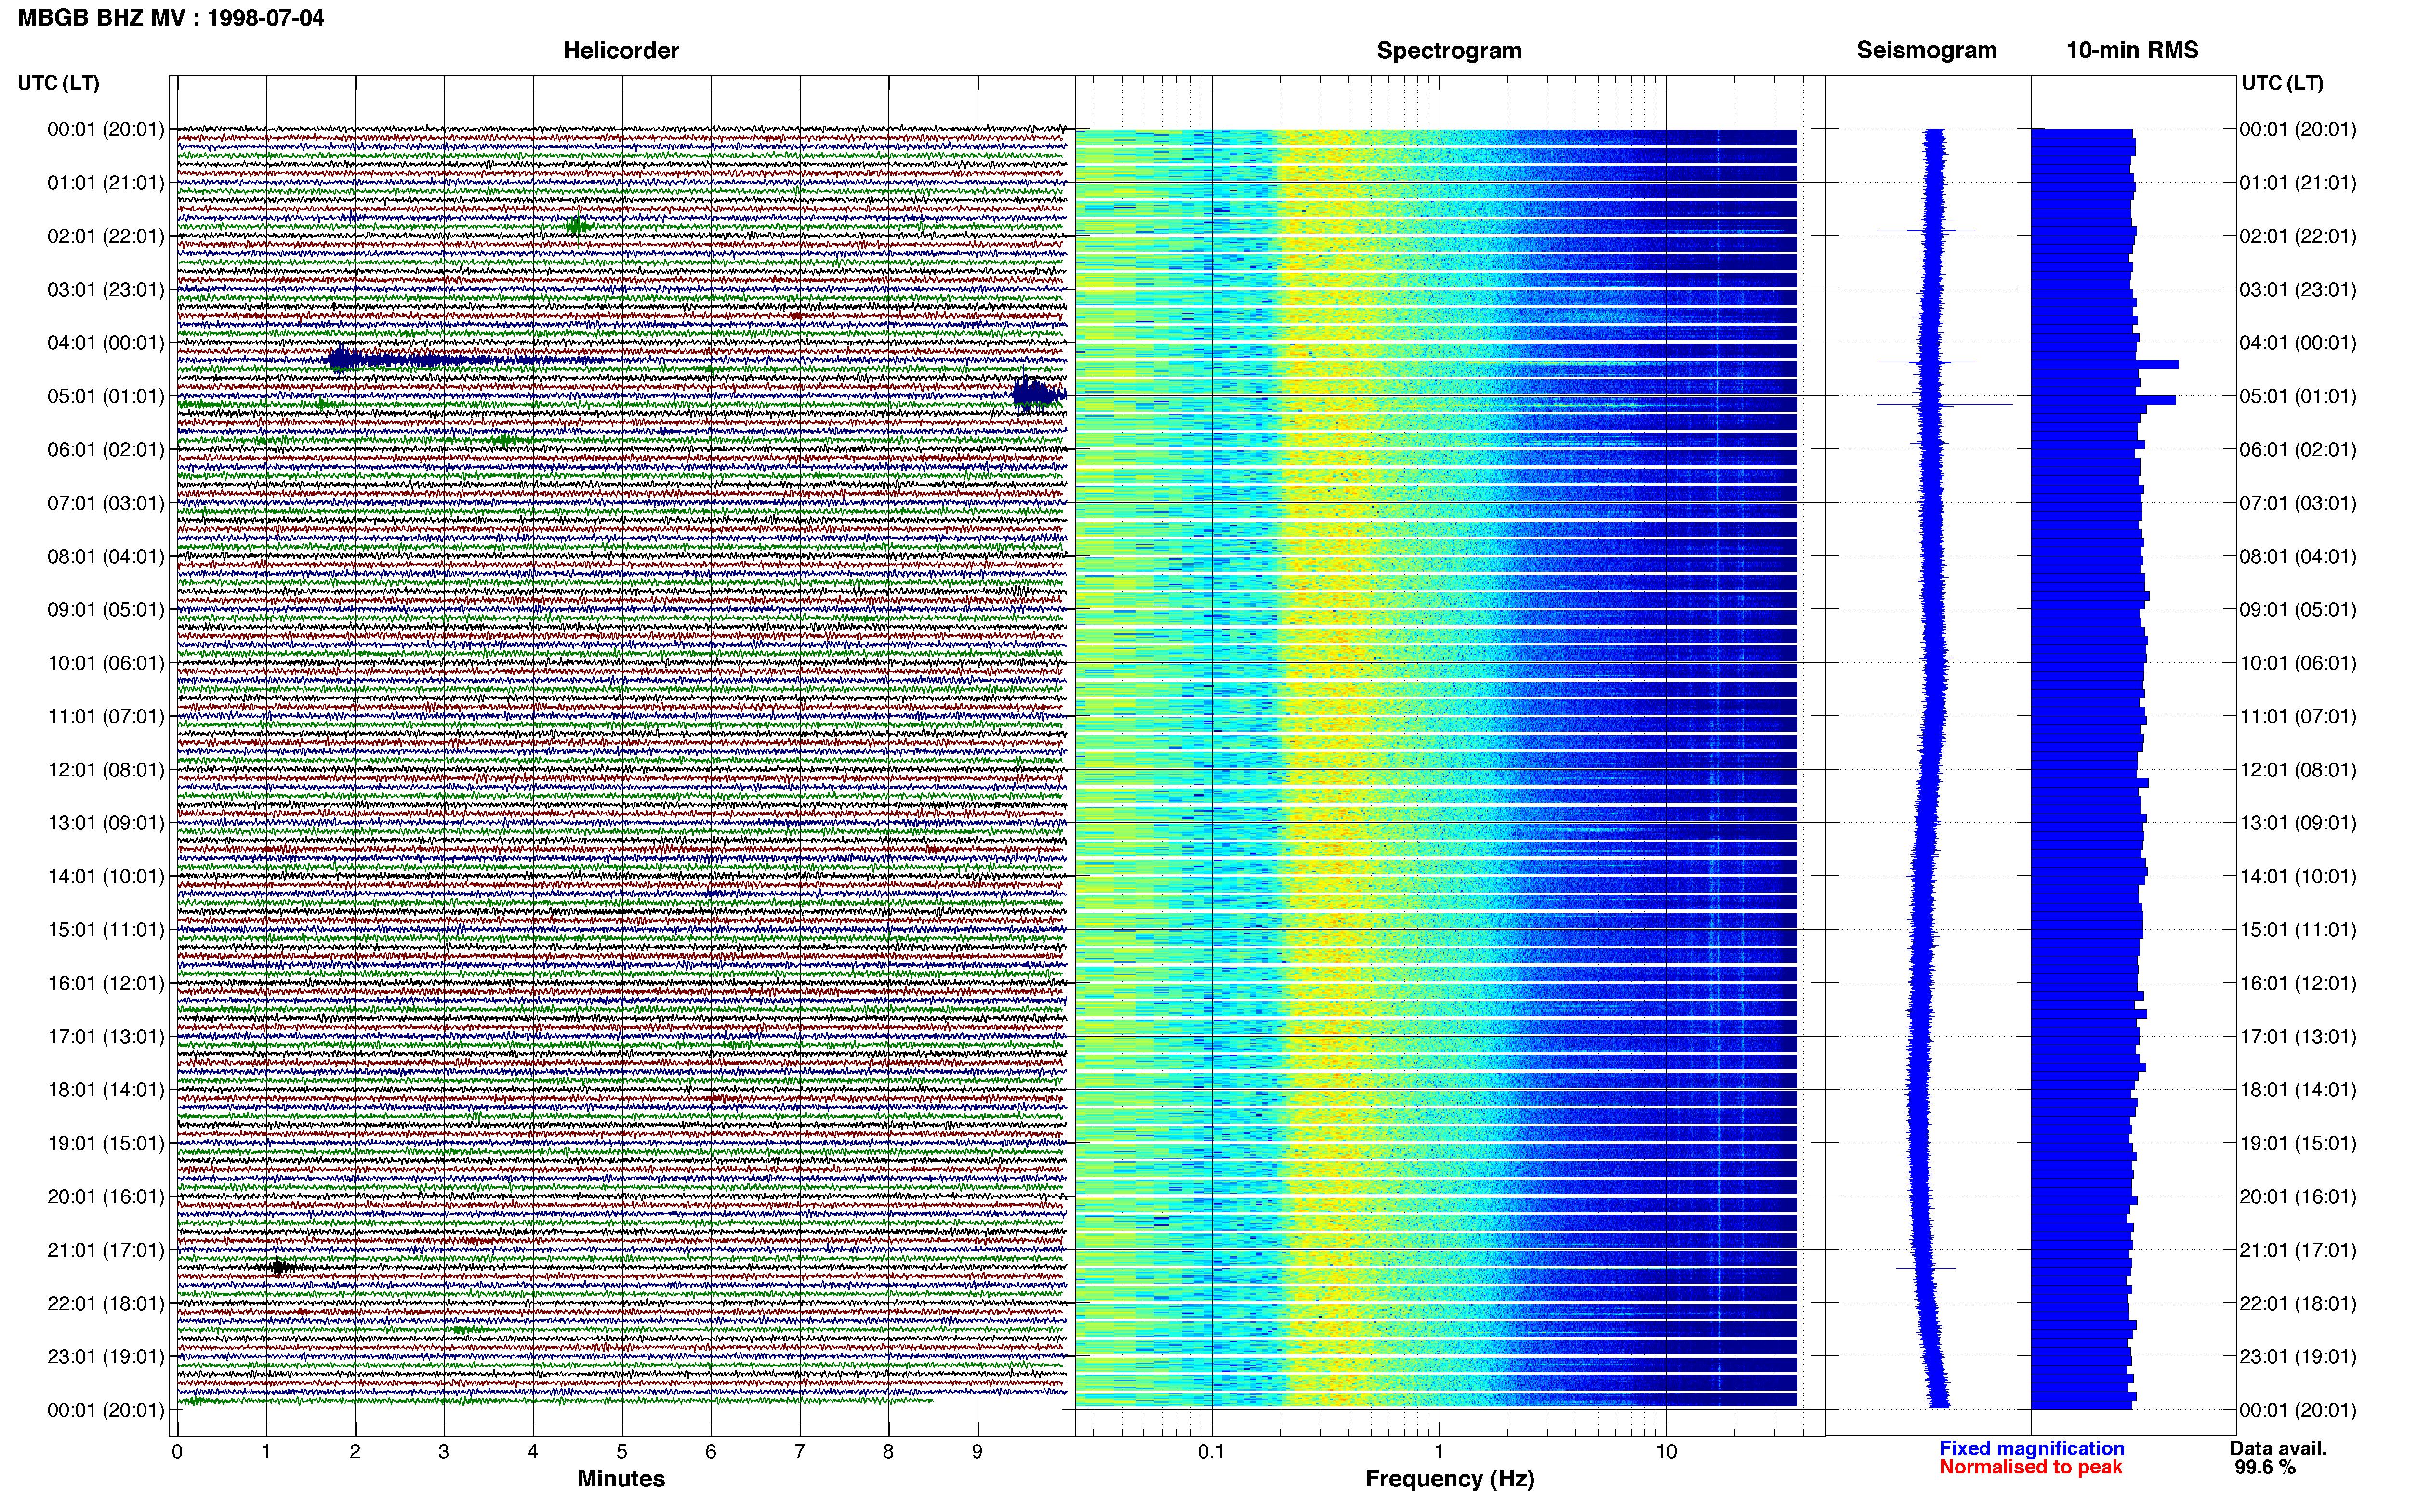Click right time label 16:01 (12:01)
2418x1512 pixels.
tap(2298, 983)
